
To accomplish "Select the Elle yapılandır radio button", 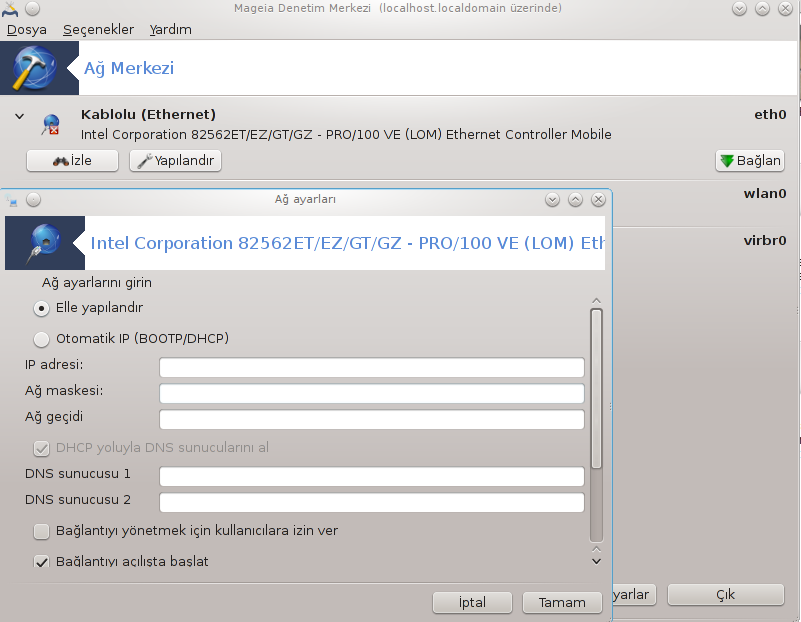I will 41,308.
